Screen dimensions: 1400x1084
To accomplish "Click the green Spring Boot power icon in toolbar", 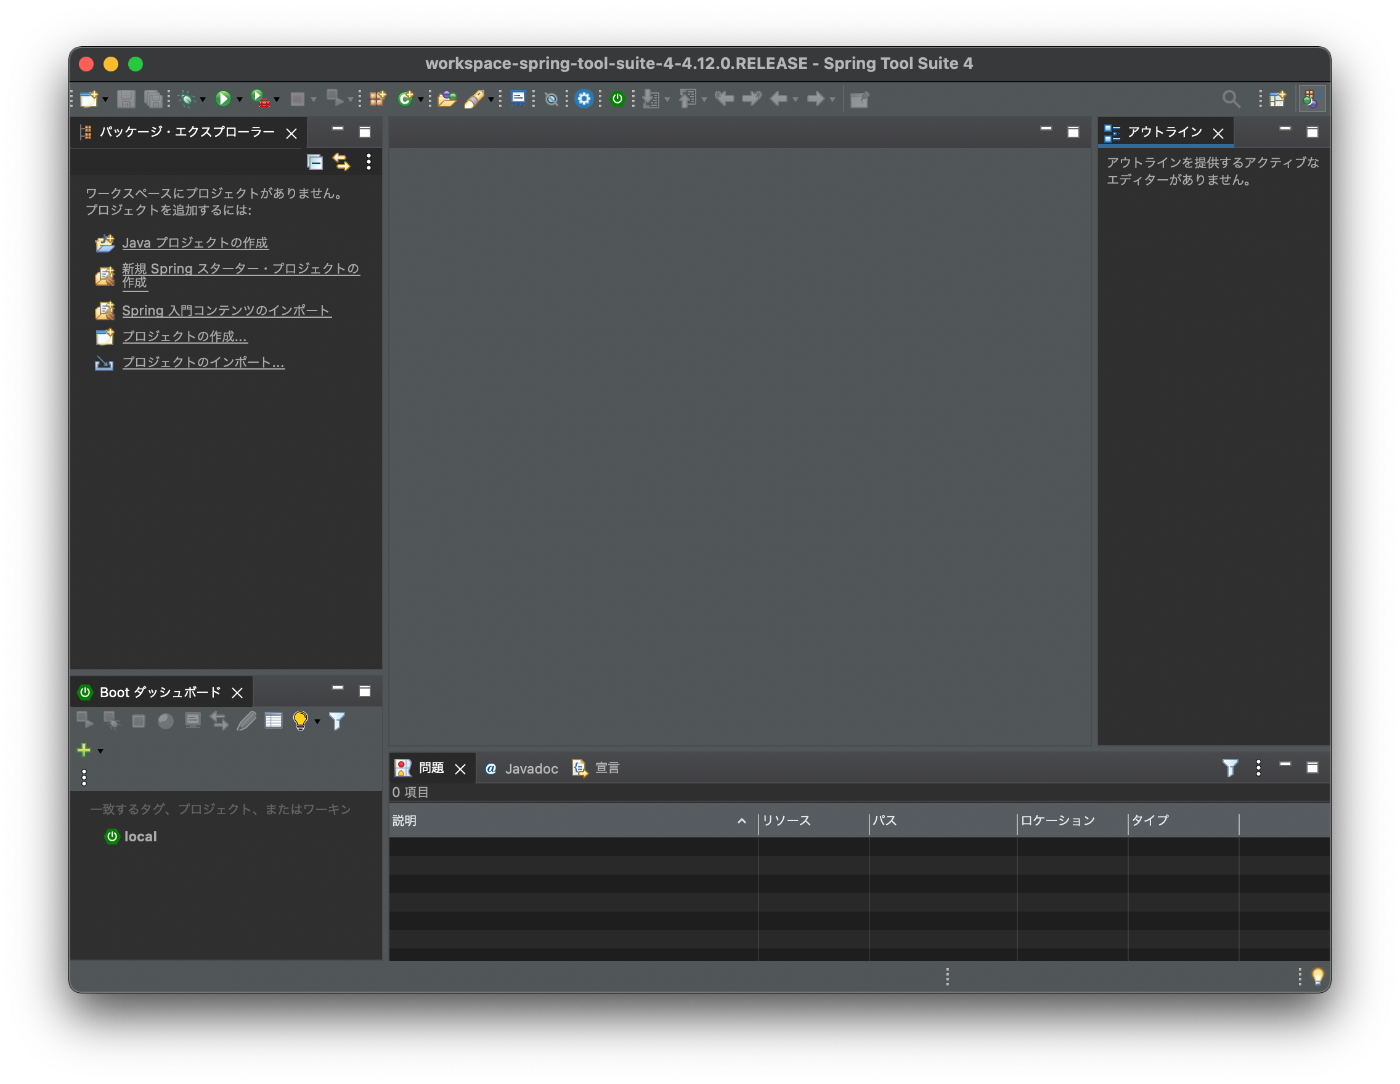I will 617,99.
